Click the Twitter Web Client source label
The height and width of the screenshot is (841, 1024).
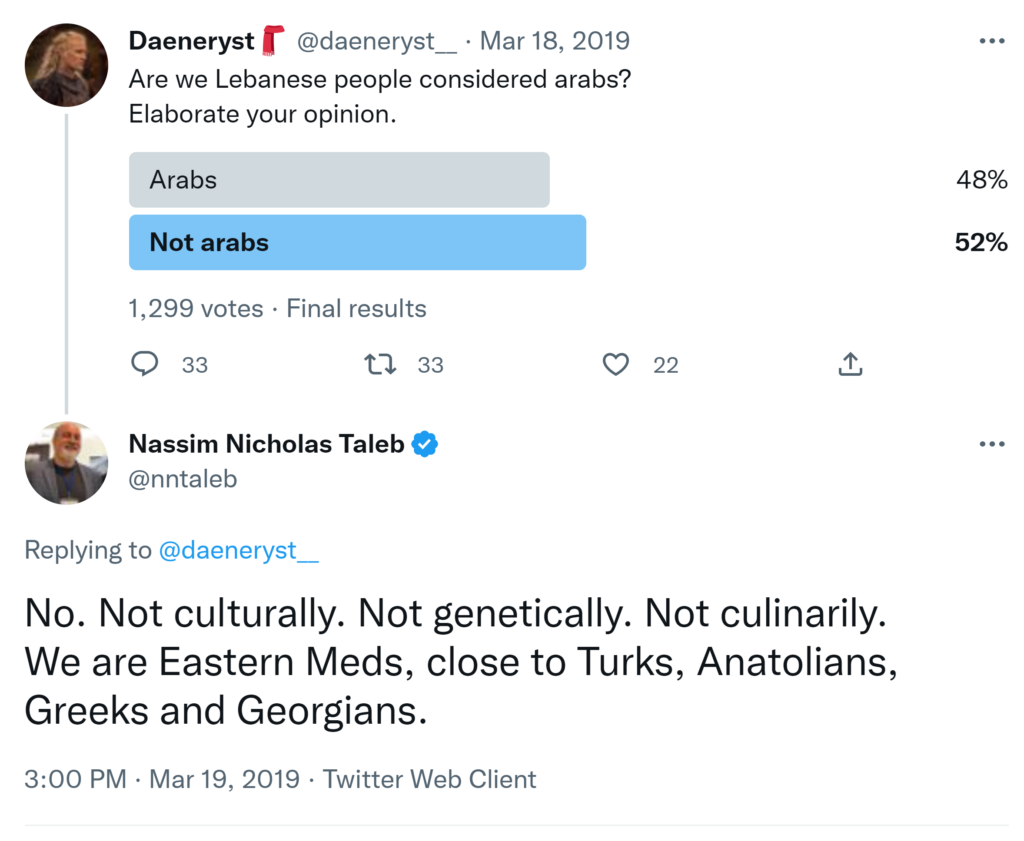430,779
